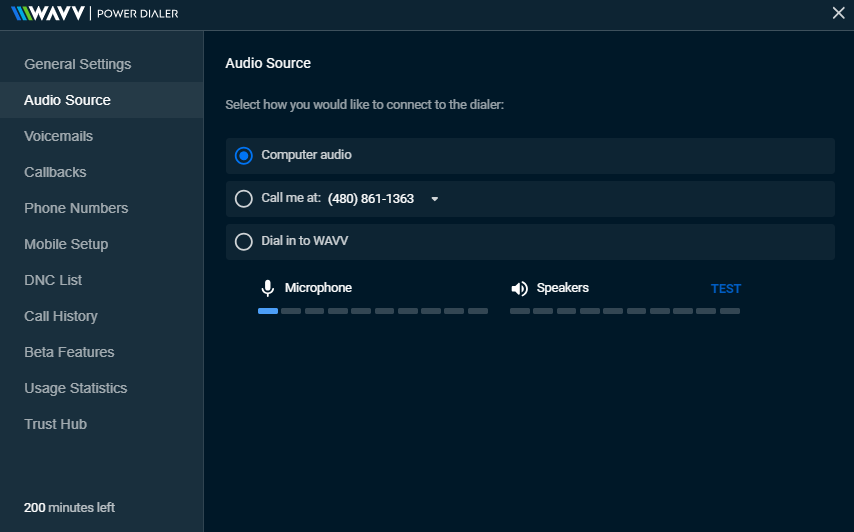Click the speakers level meter bar
Viewport: 854px width, 532px height.
point(625,311)
